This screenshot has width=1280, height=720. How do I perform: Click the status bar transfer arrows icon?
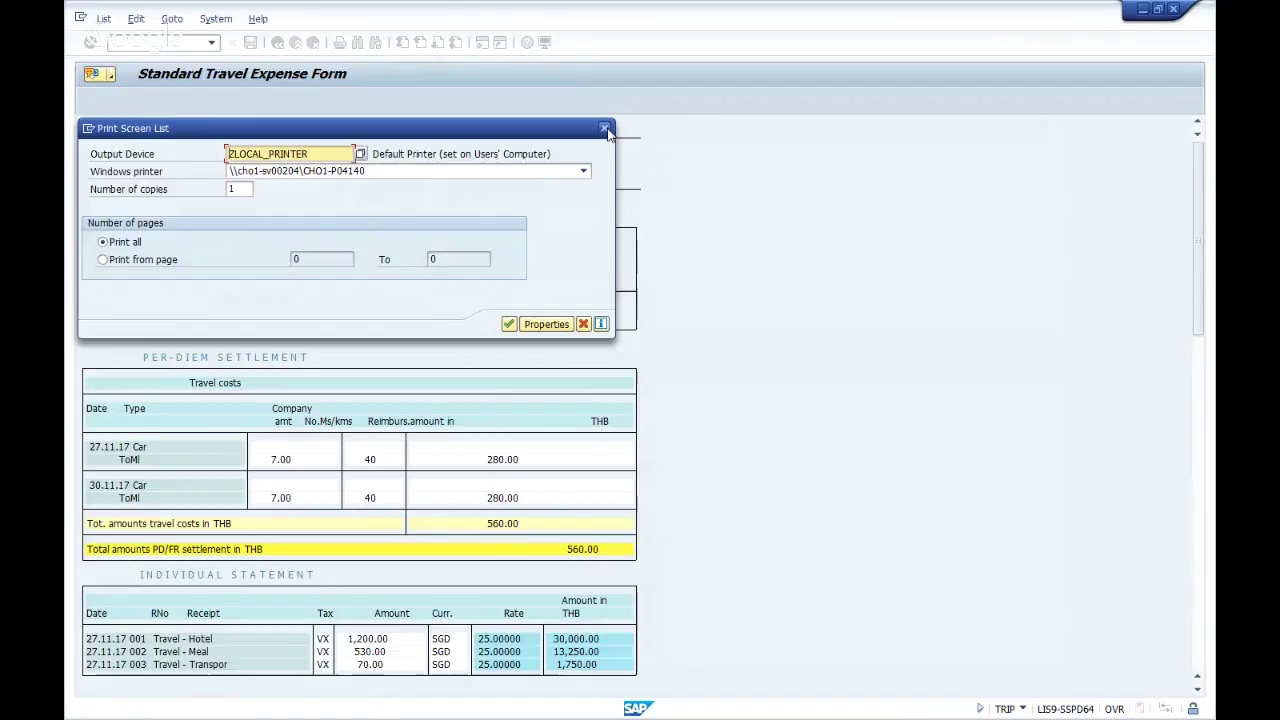[1166, 709]
